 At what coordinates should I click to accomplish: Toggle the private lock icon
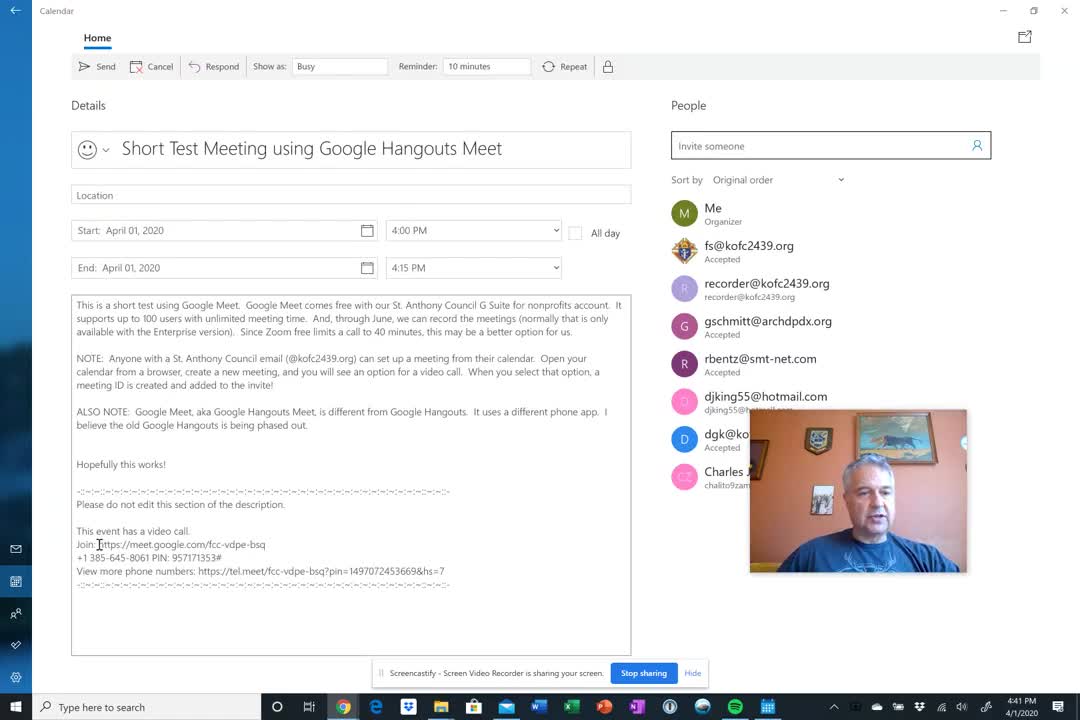click(x=608, y=67)
